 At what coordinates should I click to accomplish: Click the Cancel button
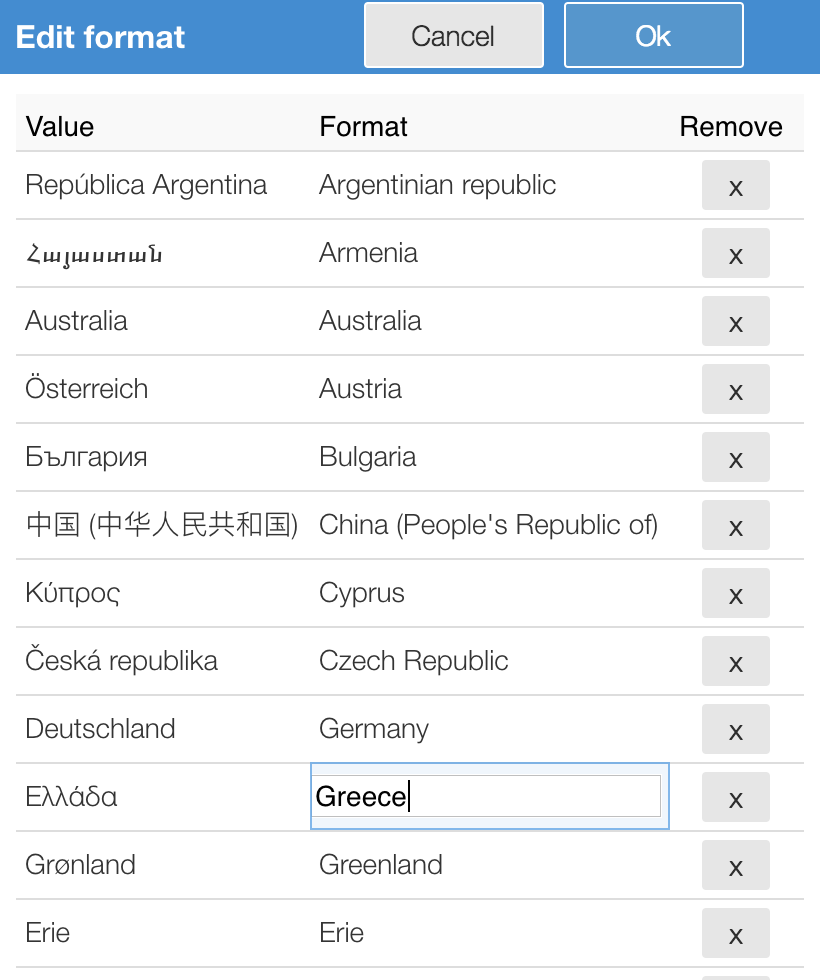453,36
